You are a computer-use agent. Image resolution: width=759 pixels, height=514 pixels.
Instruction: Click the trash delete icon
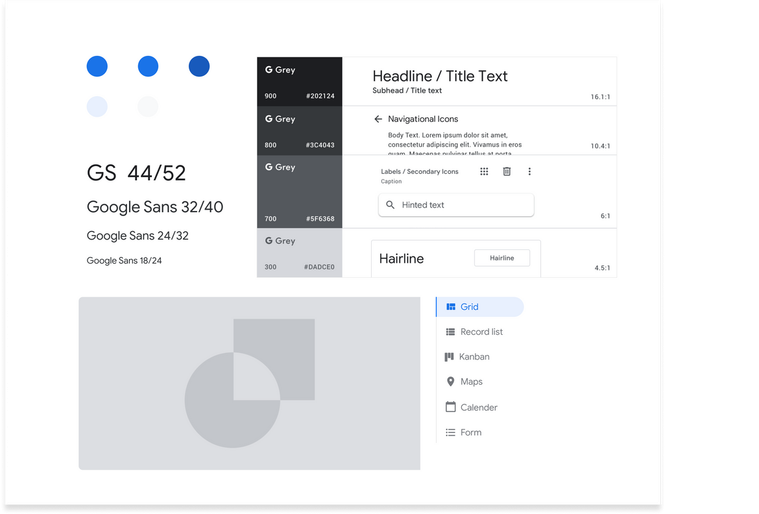(x=507, y=171)
